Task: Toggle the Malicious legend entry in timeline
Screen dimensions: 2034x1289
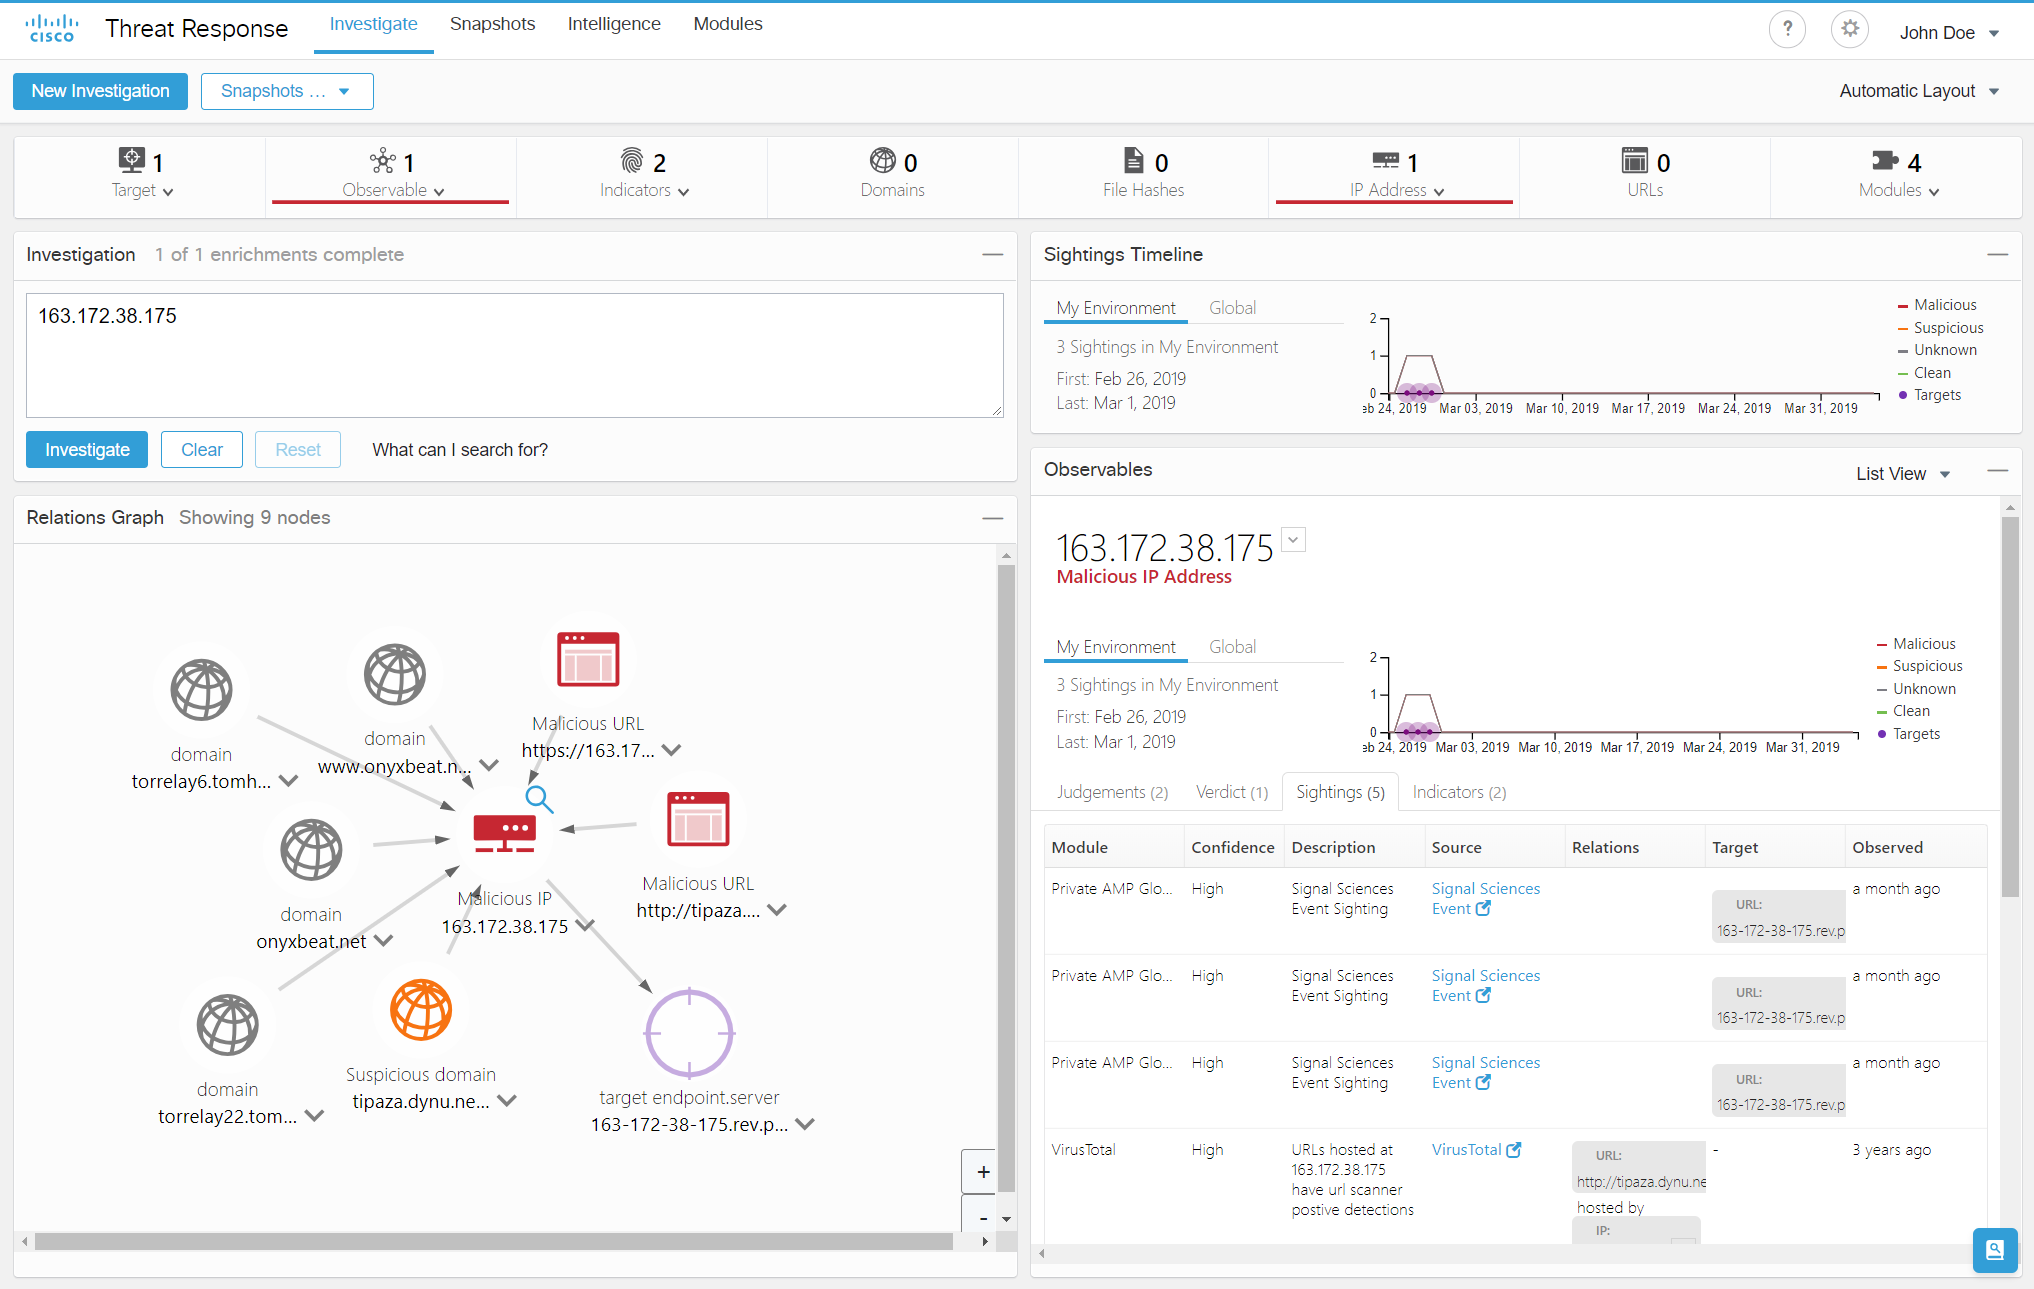Action: pyautogui.click(x=1942, y=304)
